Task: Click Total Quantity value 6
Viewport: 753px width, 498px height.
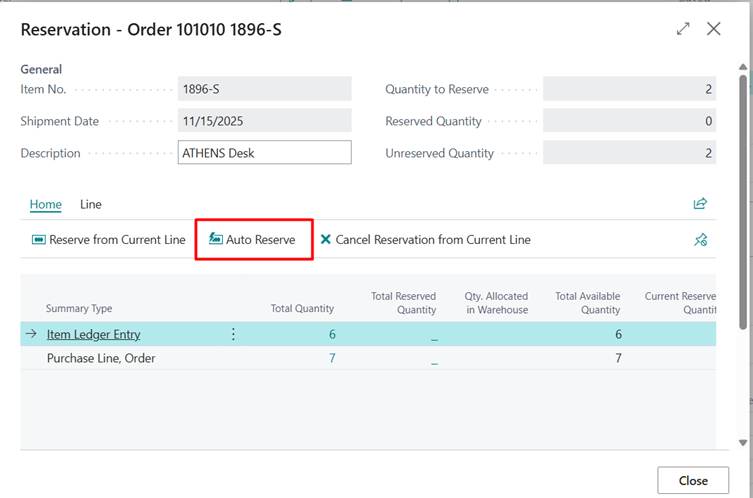Action: pyautogui.click(x=331, y=334)
